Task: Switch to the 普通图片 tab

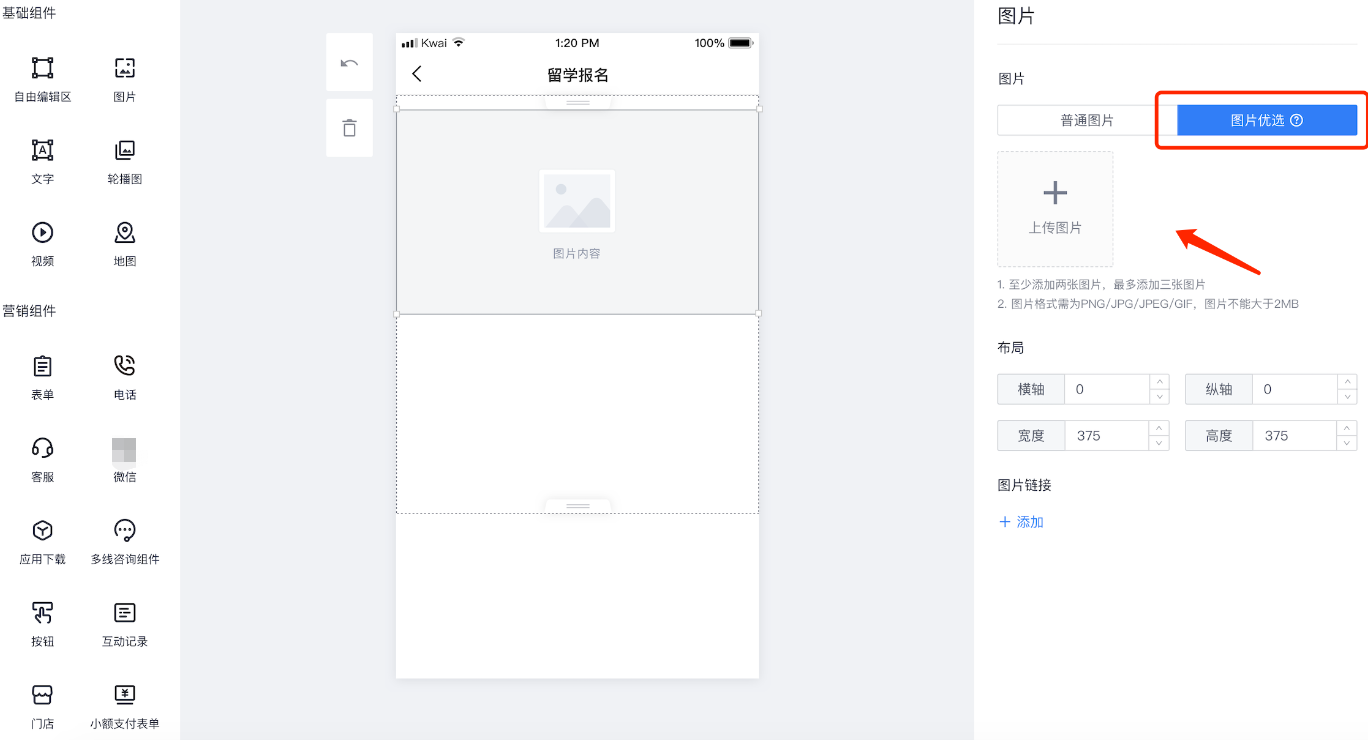Action: point(1087,120)
